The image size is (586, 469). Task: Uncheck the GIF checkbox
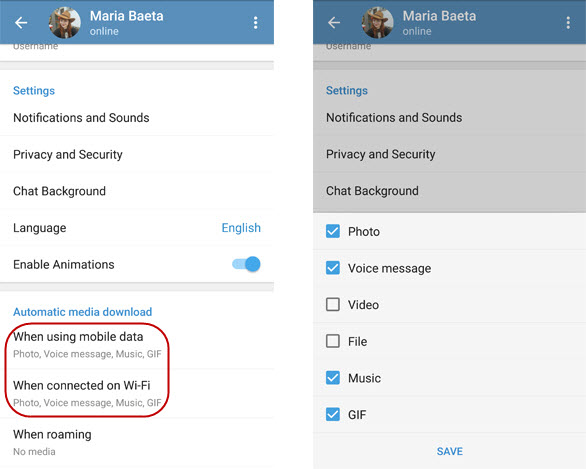click(x=333, y=414)
